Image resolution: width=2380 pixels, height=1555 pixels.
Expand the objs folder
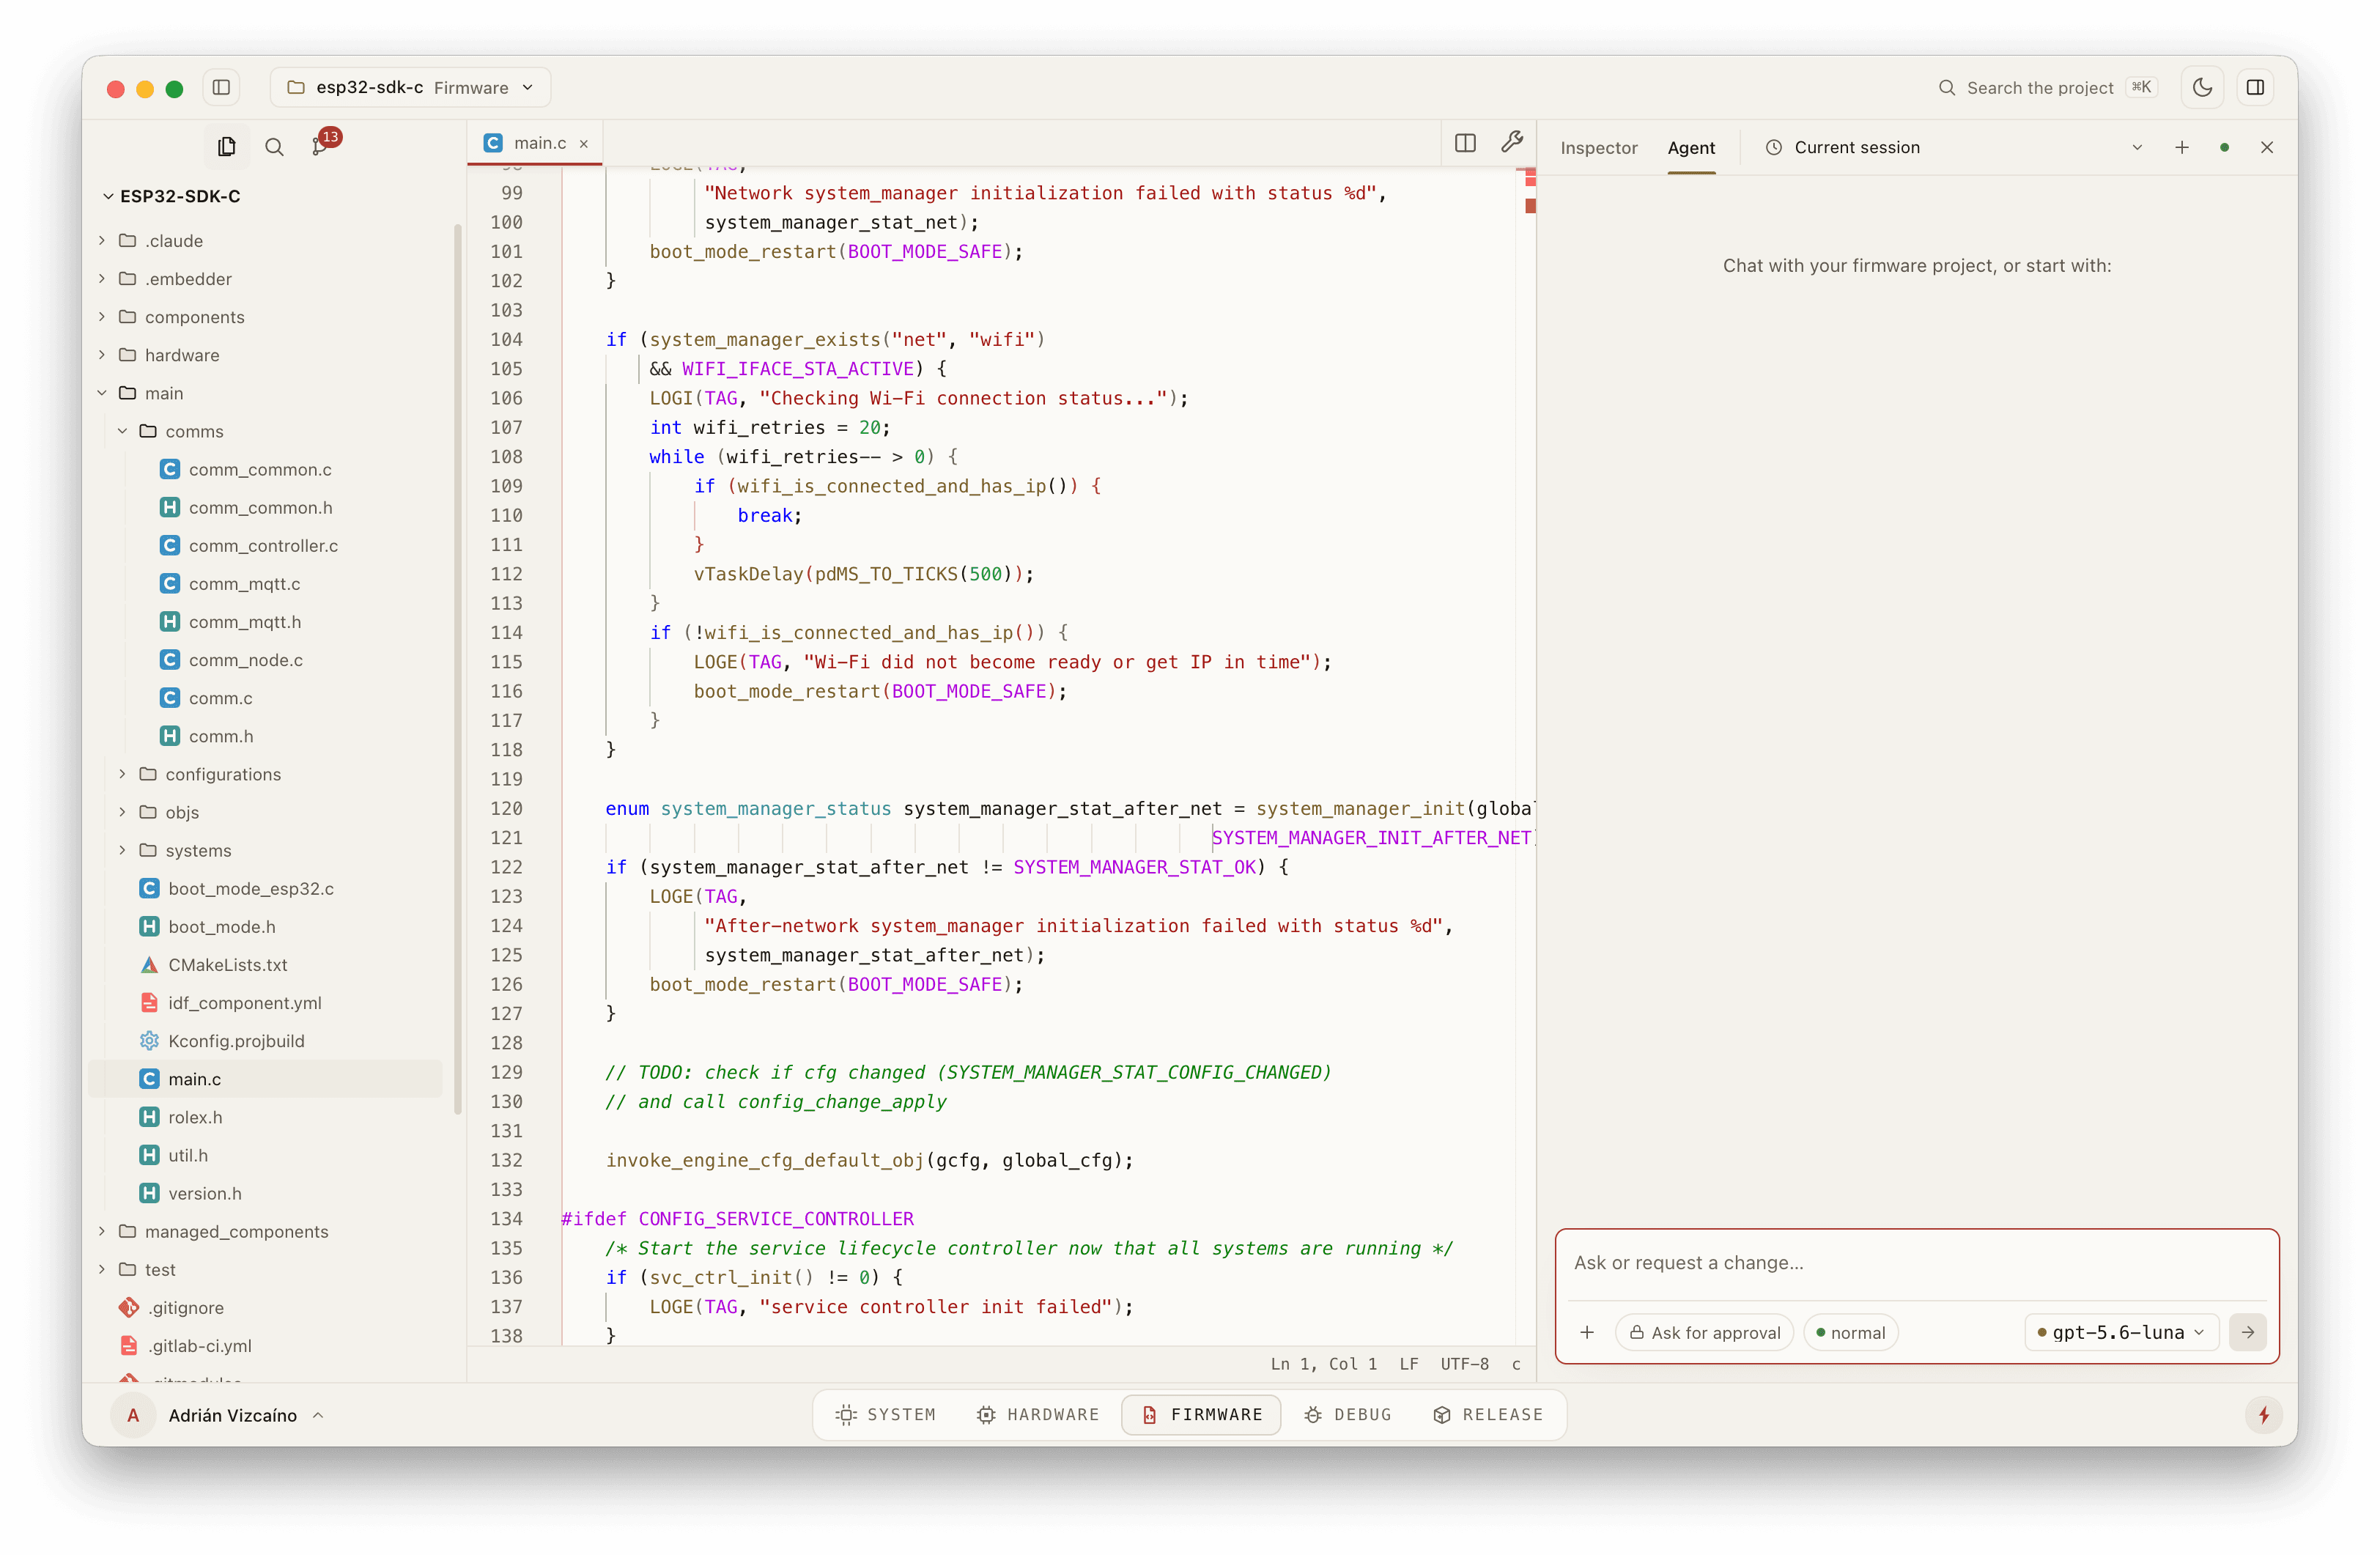coord(123,811)
